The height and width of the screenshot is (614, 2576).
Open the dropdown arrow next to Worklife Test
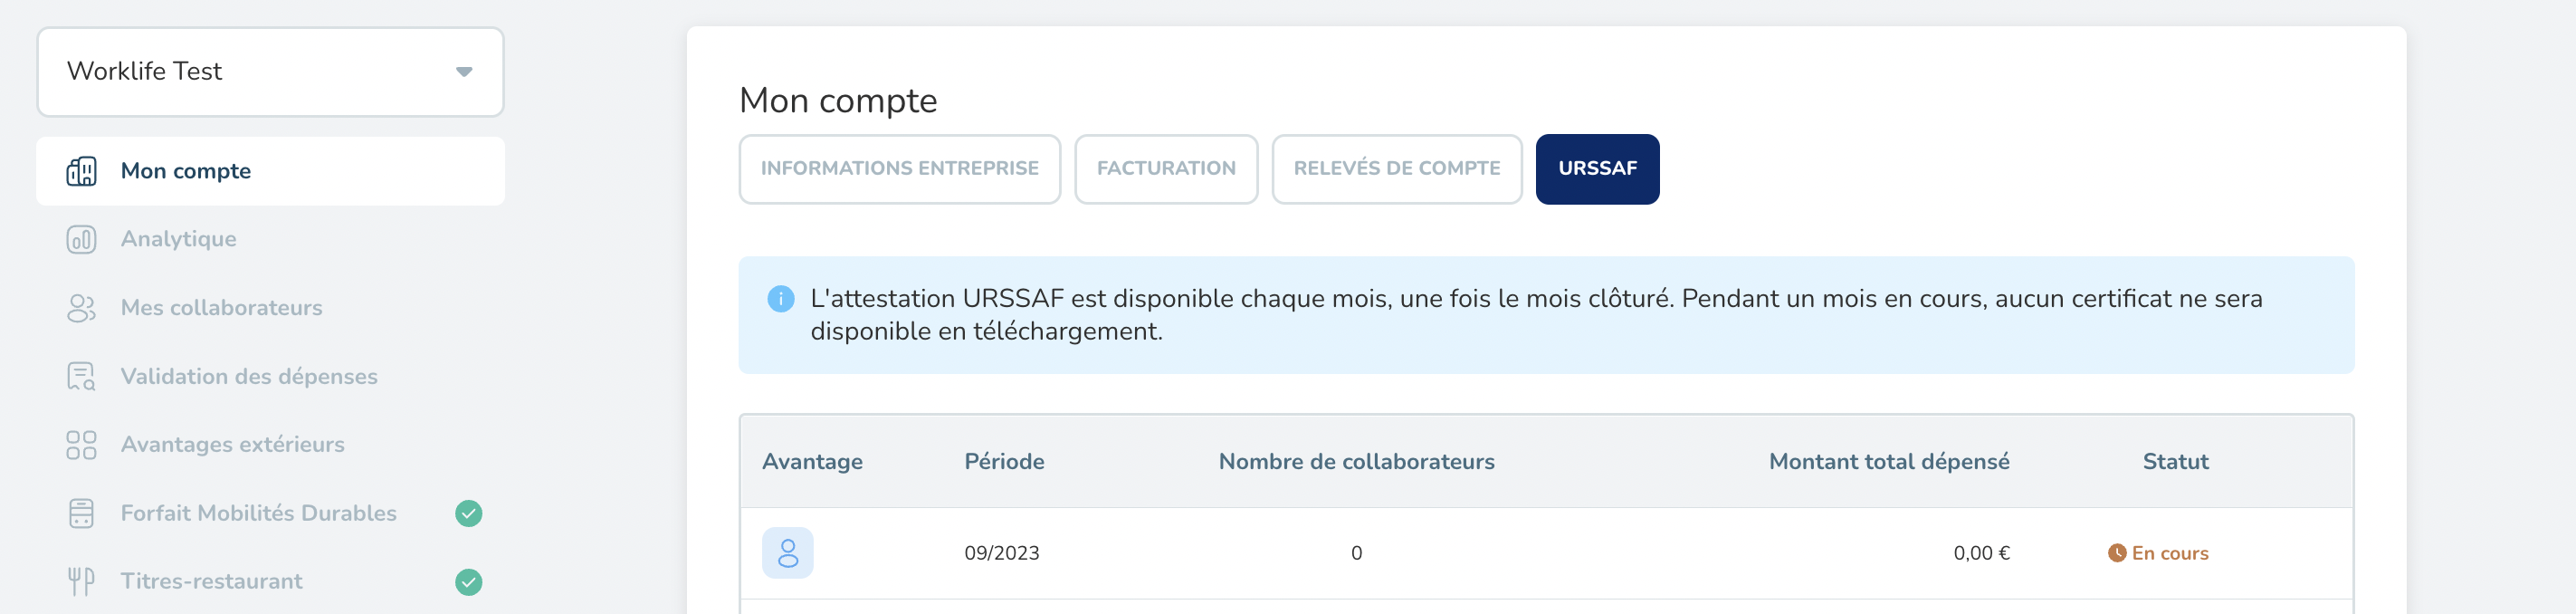coord(463,71)
